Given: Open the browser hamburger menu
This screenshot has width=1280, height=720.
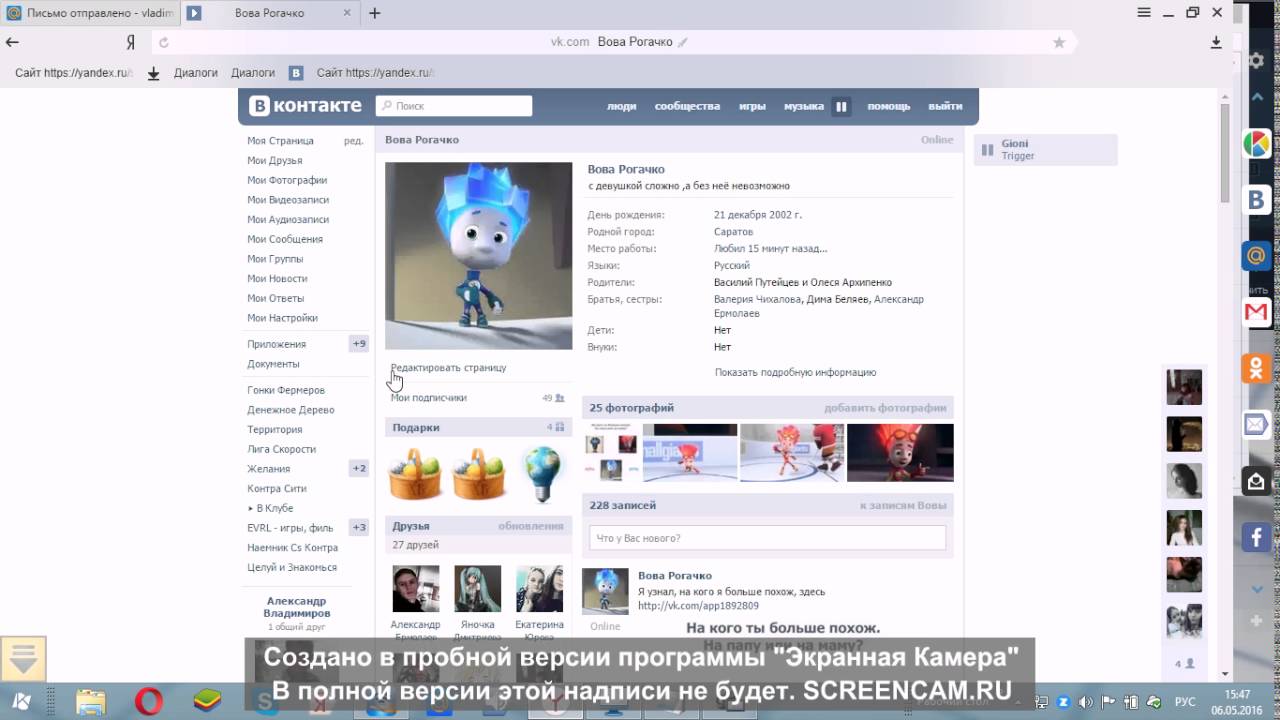Looking at the screenshot, I should click(1144, 13).
